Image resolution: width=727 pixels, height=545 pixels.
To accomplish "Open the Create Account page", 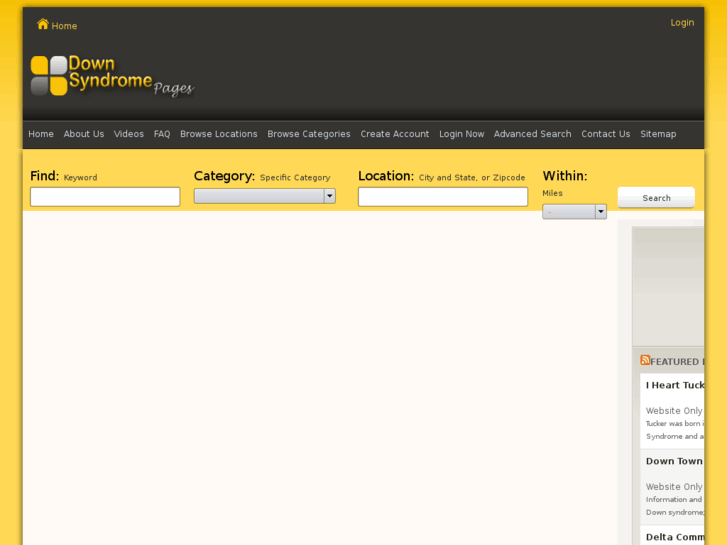I will click(395, 134).
